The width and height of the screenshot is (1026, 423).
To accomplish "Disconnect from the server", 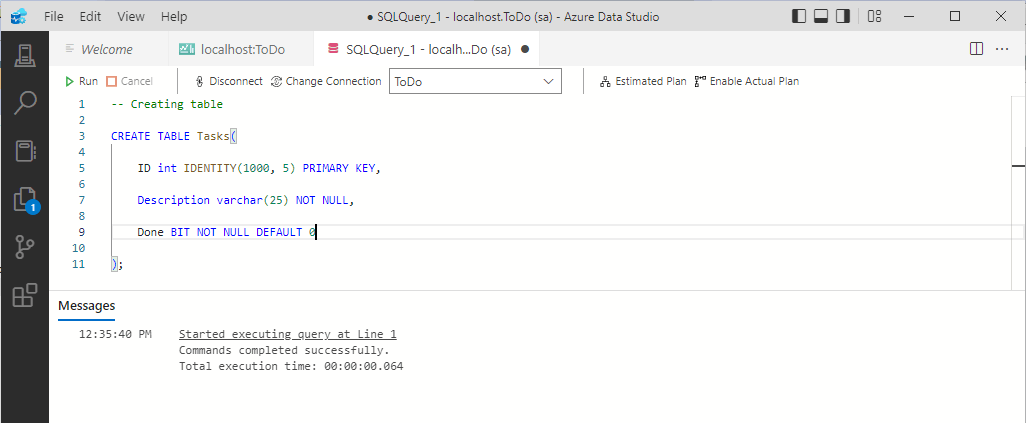I will point(230,81).
